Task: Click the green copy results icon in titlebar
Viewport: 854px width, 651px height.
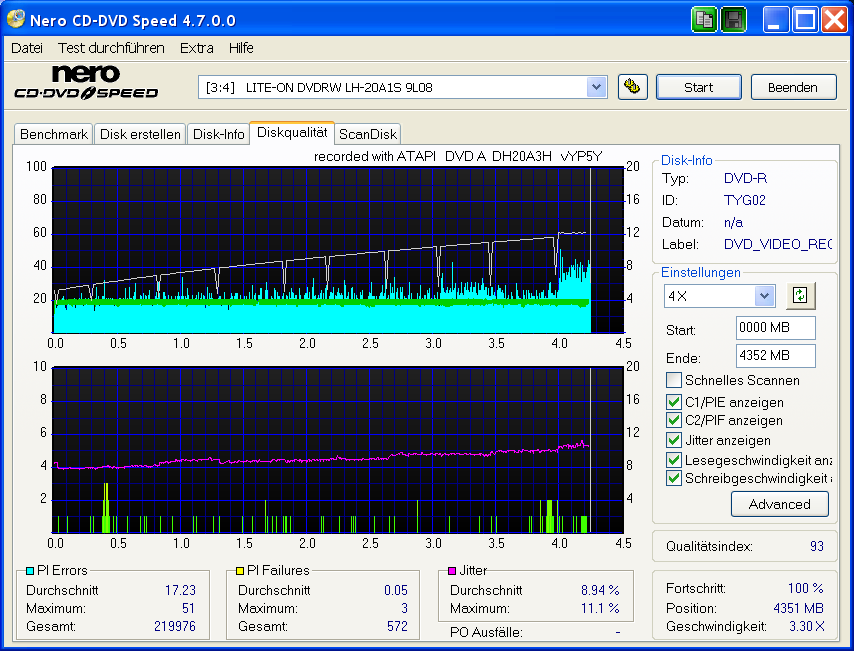Action: pyautogui.click(x=704, y=19)
